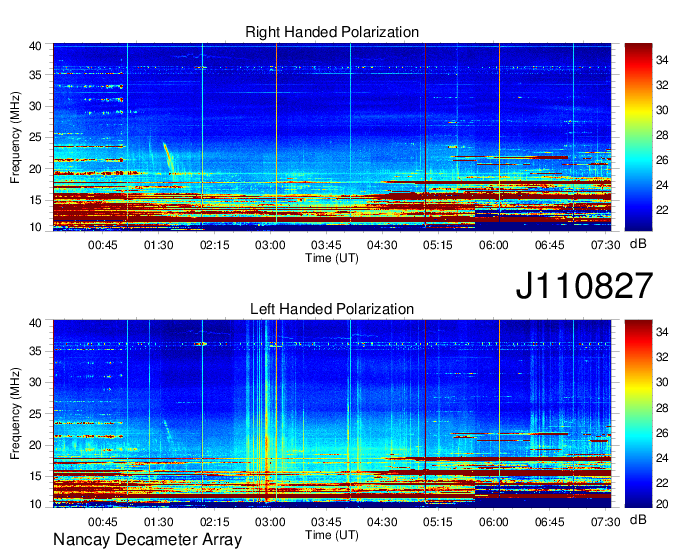Click the 06:45 tick label under Left Handed plot
This screenshot has width=680, height=552.
(549, 522)
